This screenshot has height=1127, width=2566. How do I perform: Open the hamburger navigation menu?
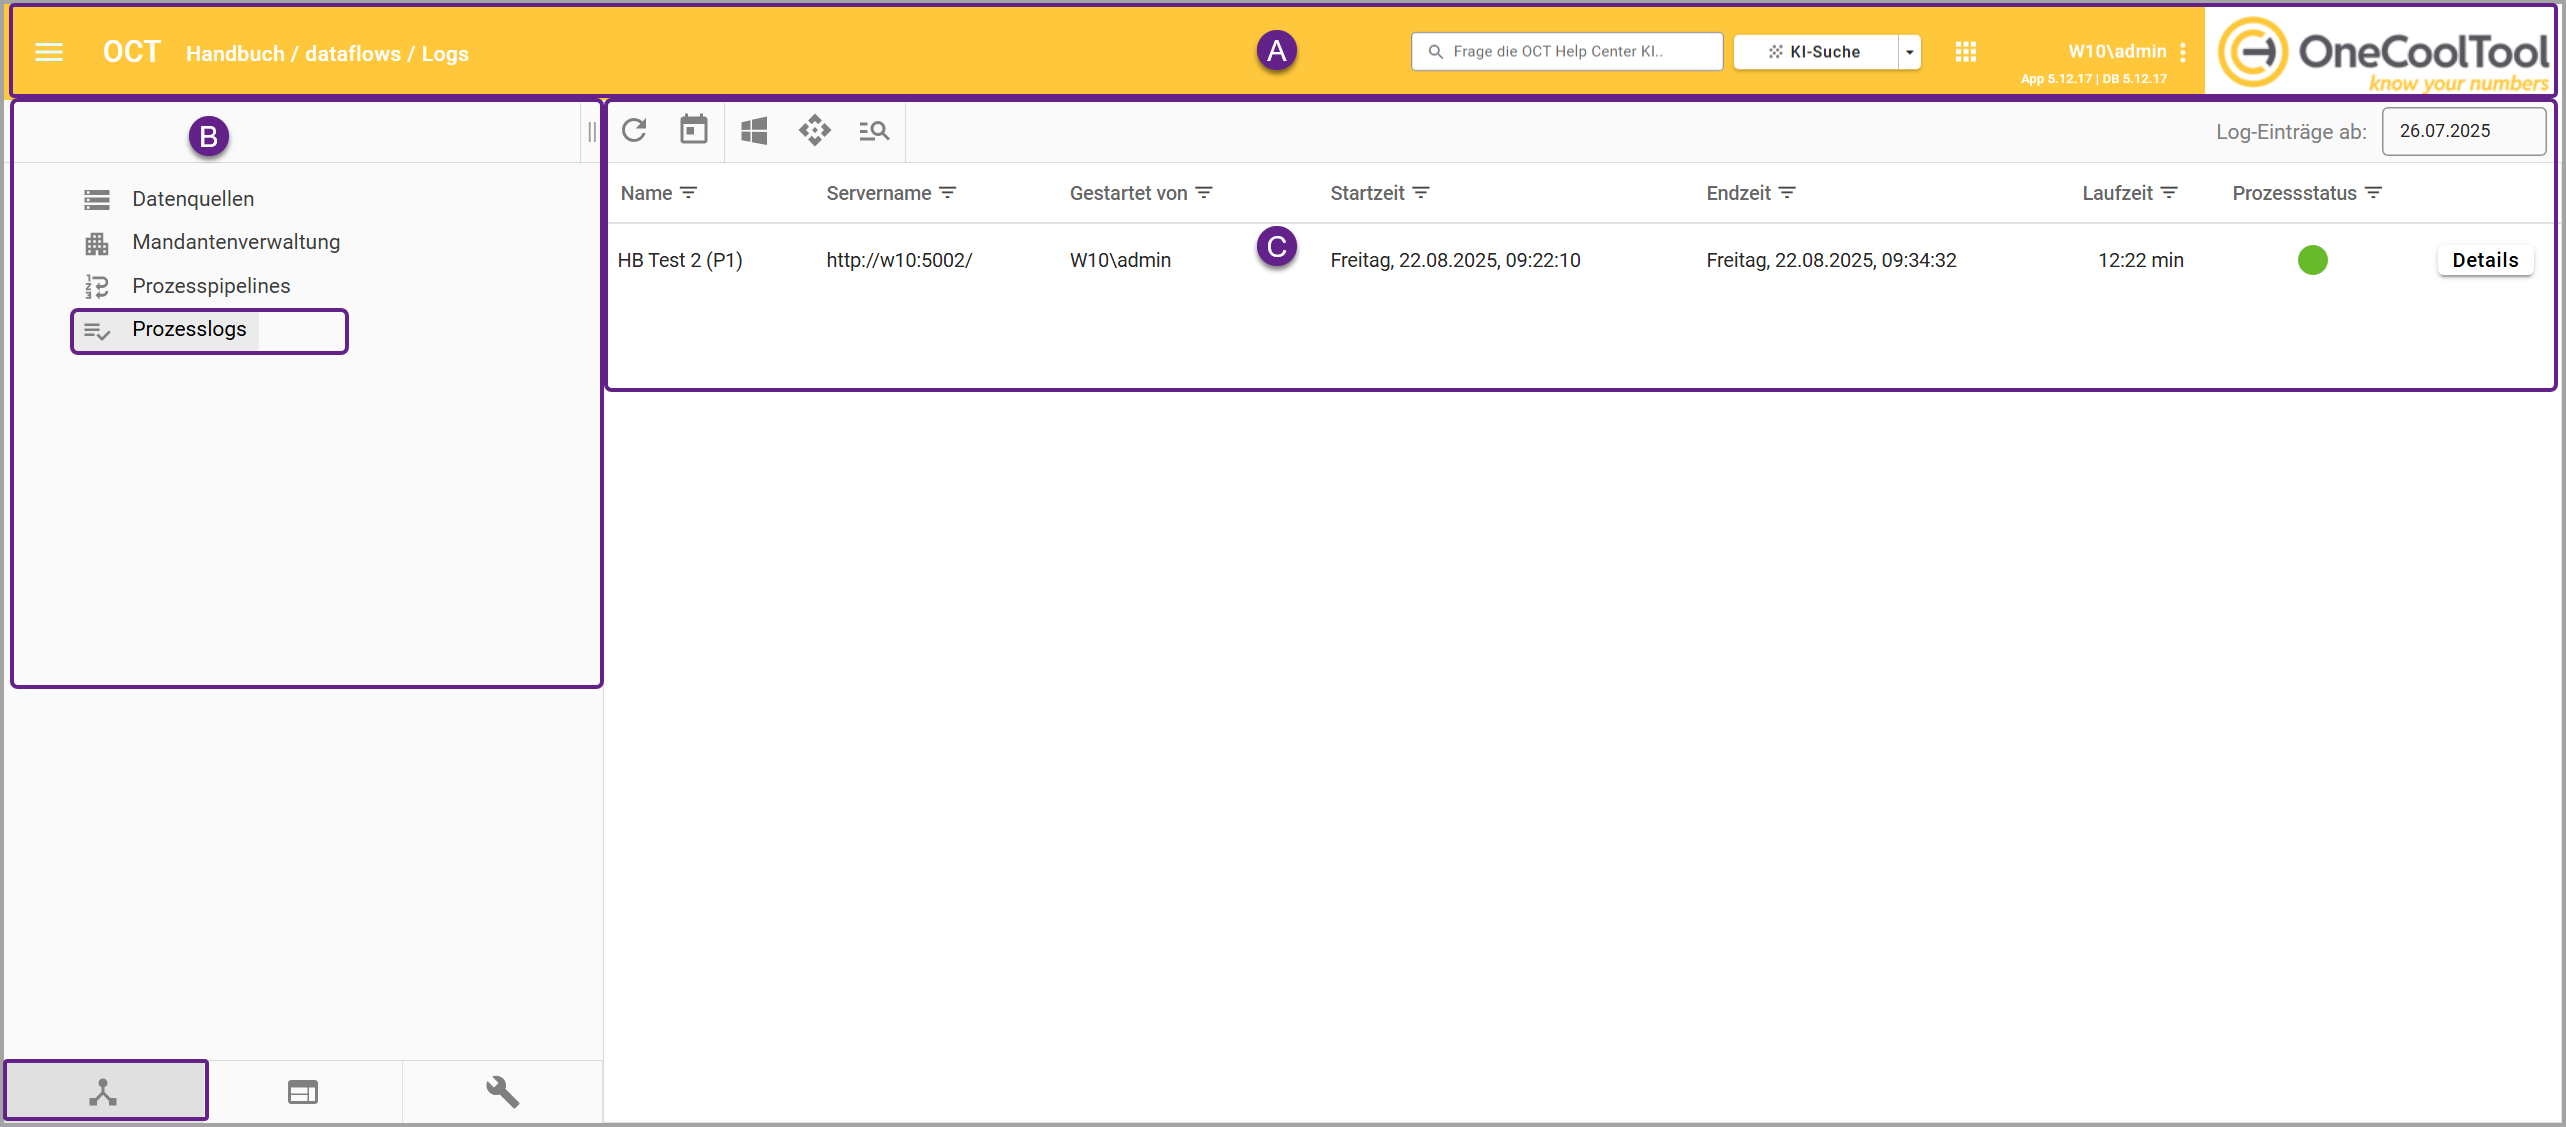[x=49, y=52]
